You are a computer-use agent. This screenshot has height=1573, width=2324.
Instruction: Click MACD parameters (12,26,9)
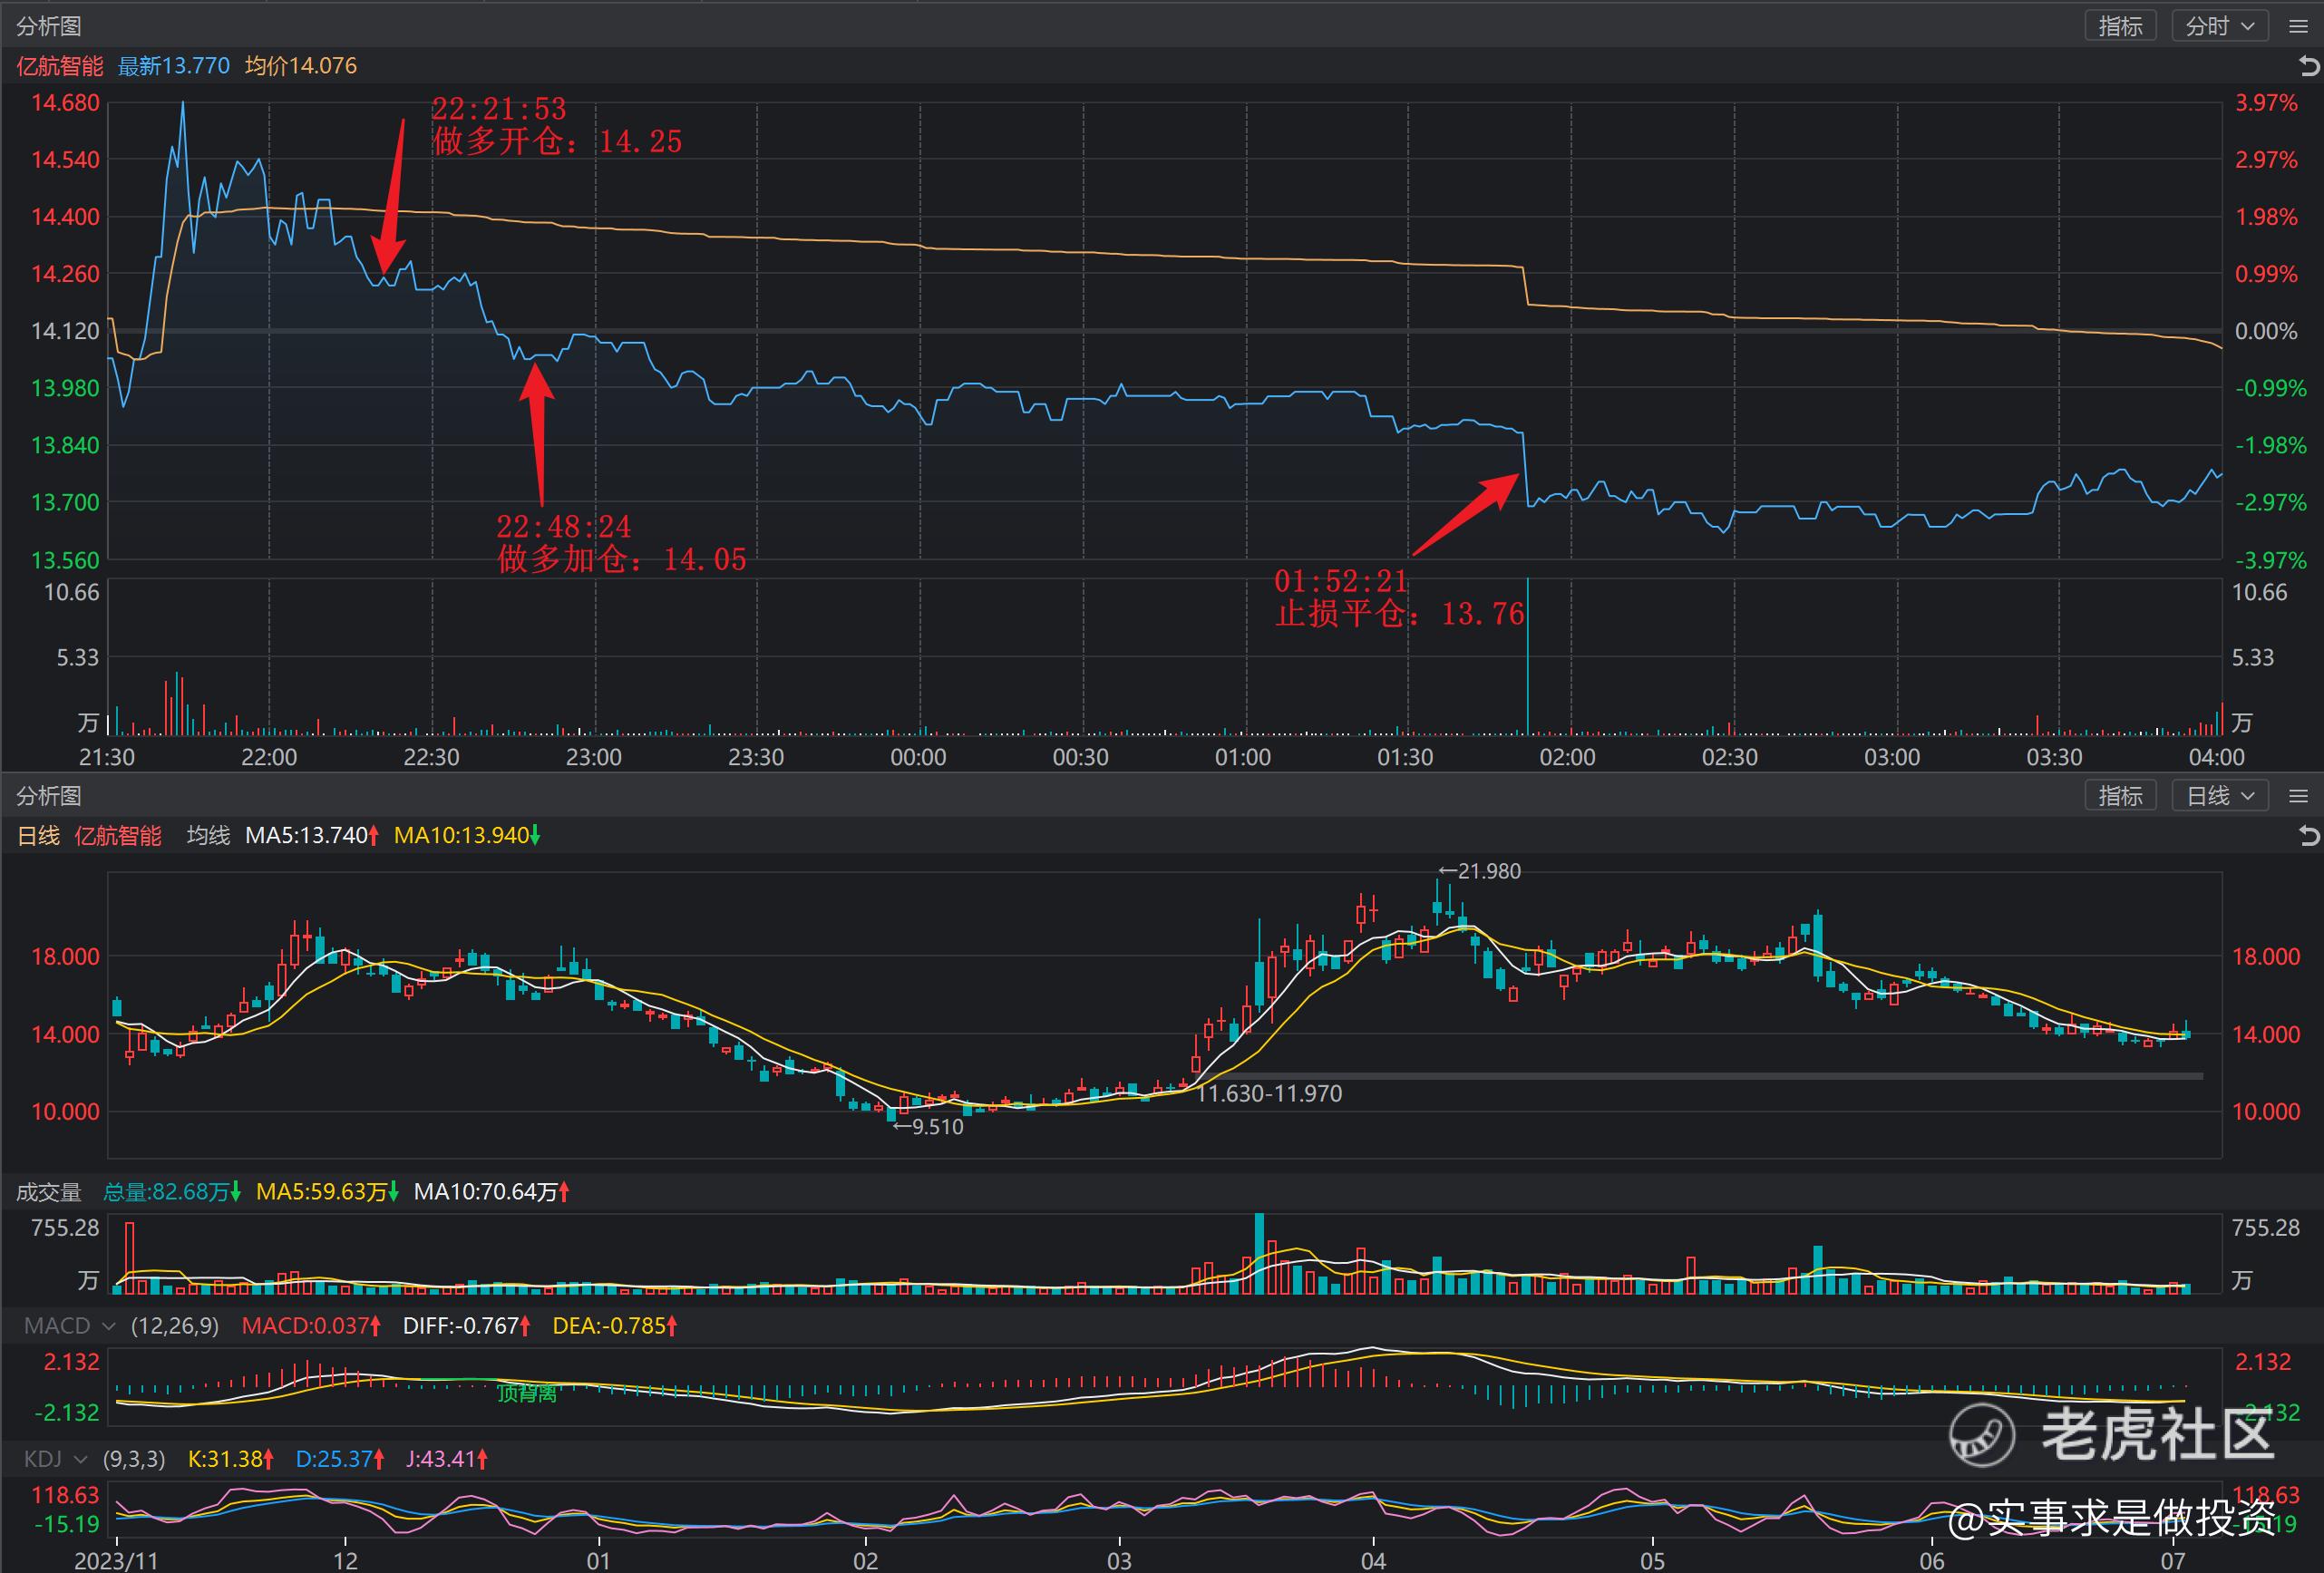click(175, 1326)
